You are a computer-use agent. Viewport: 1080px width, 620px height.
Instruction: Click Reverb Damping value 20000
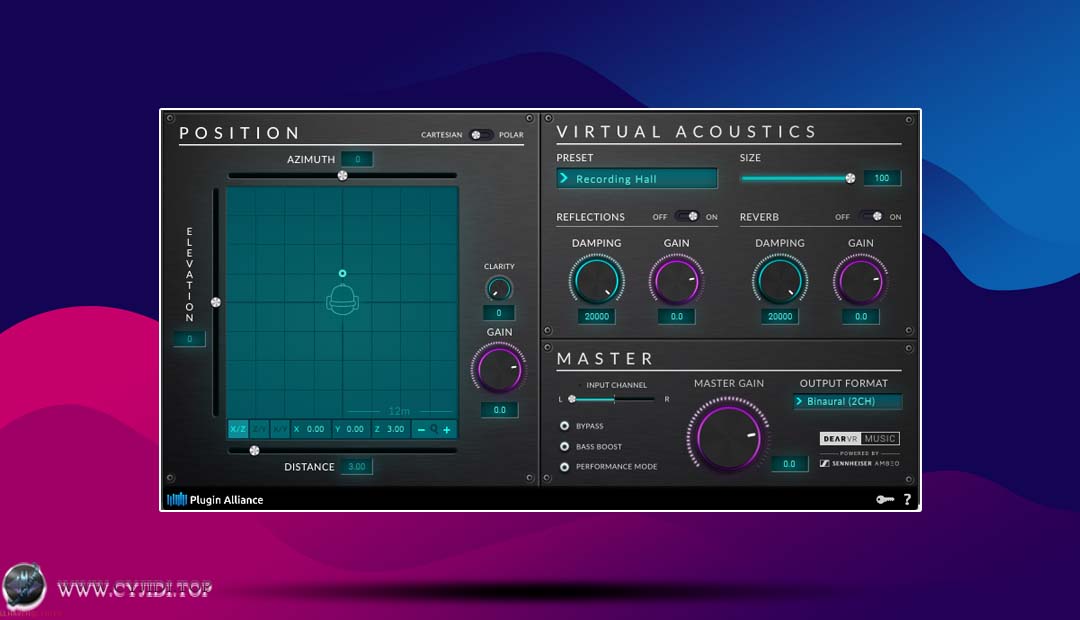coord(780,316)
